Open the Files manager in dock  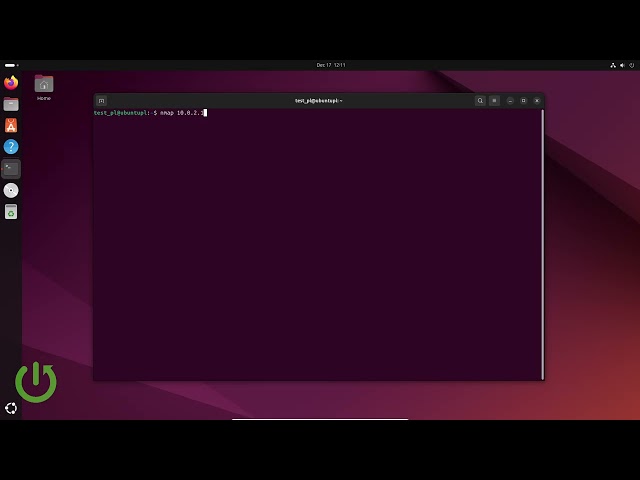coord(11,104)
